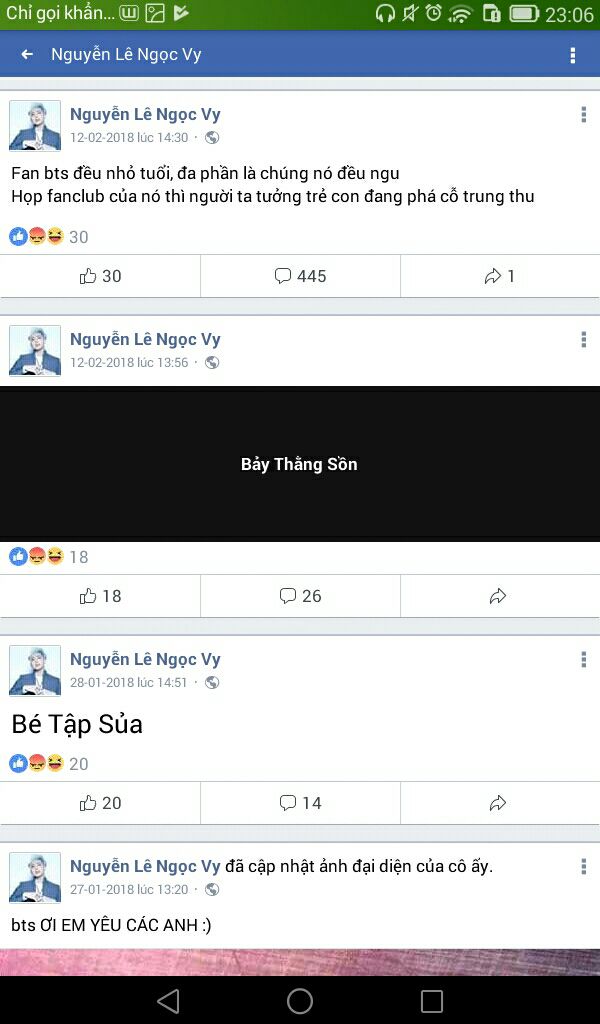Tap the Android home button
This screenshot has height=1024, width=600.
[300, 1000]
